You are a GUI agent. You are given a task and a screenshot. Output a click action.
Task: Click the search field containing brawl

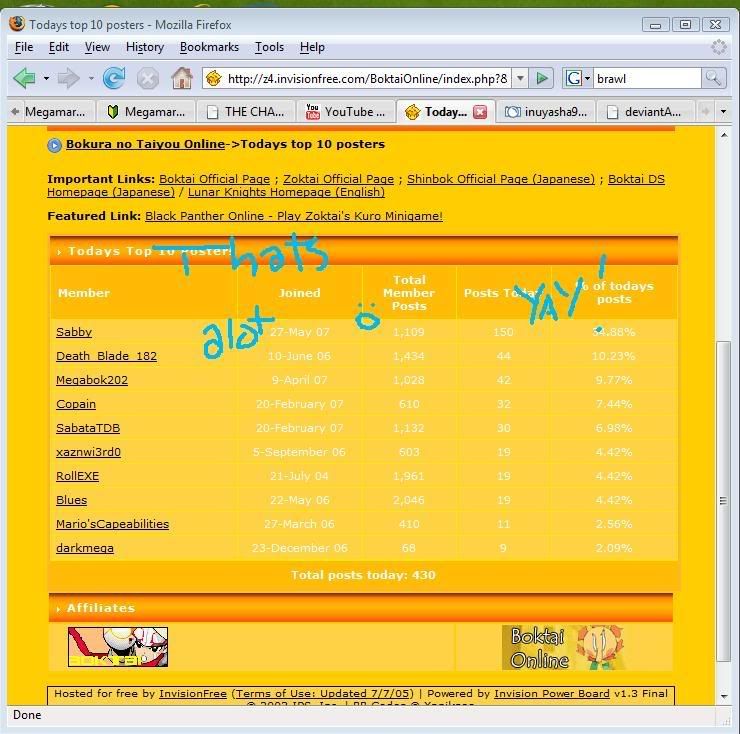pyautogui.click(x=647, y=78)
